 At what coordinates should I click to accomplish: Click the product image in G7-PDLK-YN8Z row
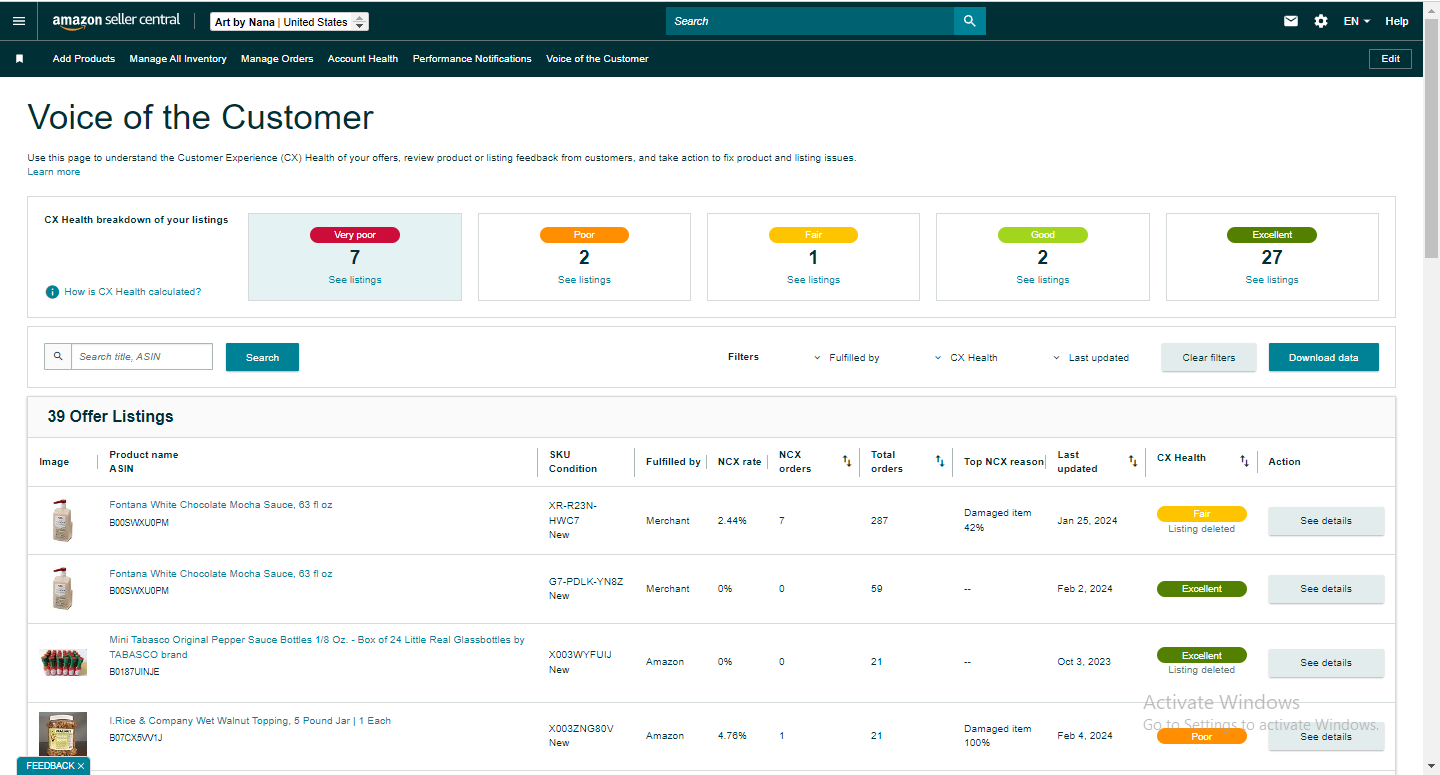tap(63, 589)
